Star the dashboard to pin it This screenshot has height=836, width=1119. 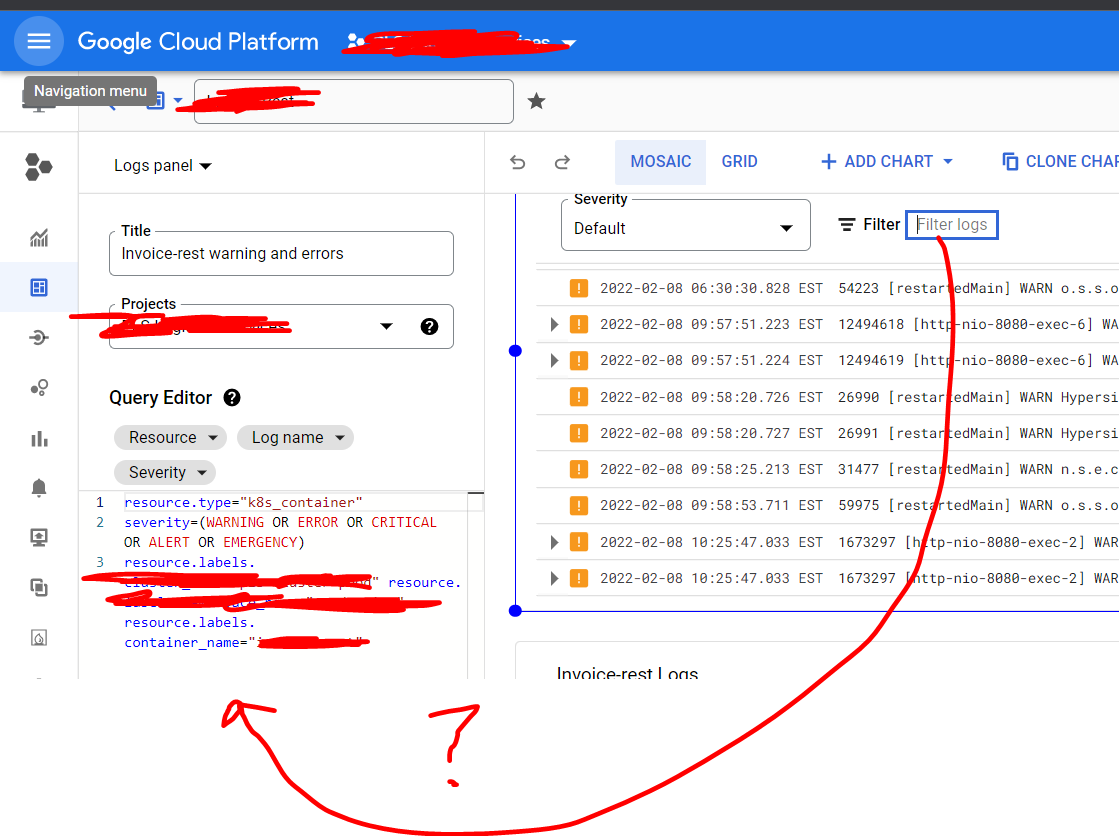coord(536,101)
